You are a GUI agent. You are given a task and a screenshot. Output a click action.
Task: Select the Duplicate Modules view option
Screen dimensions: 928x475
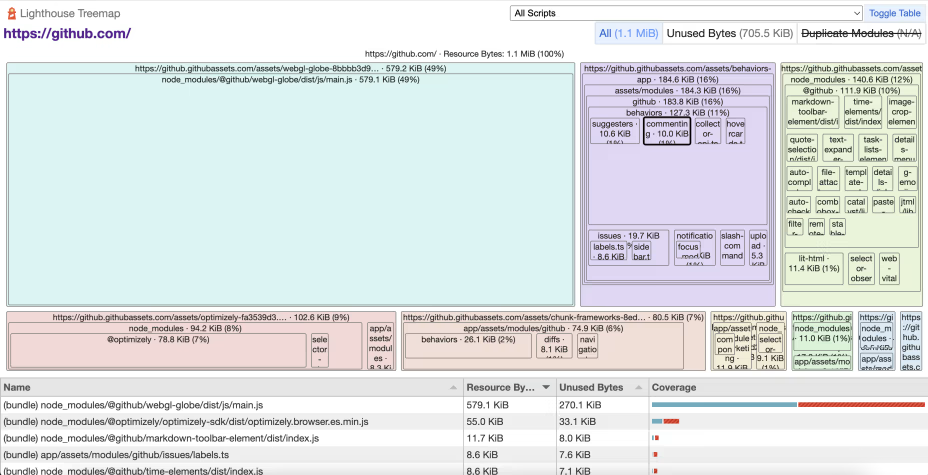tap(860, 34)
